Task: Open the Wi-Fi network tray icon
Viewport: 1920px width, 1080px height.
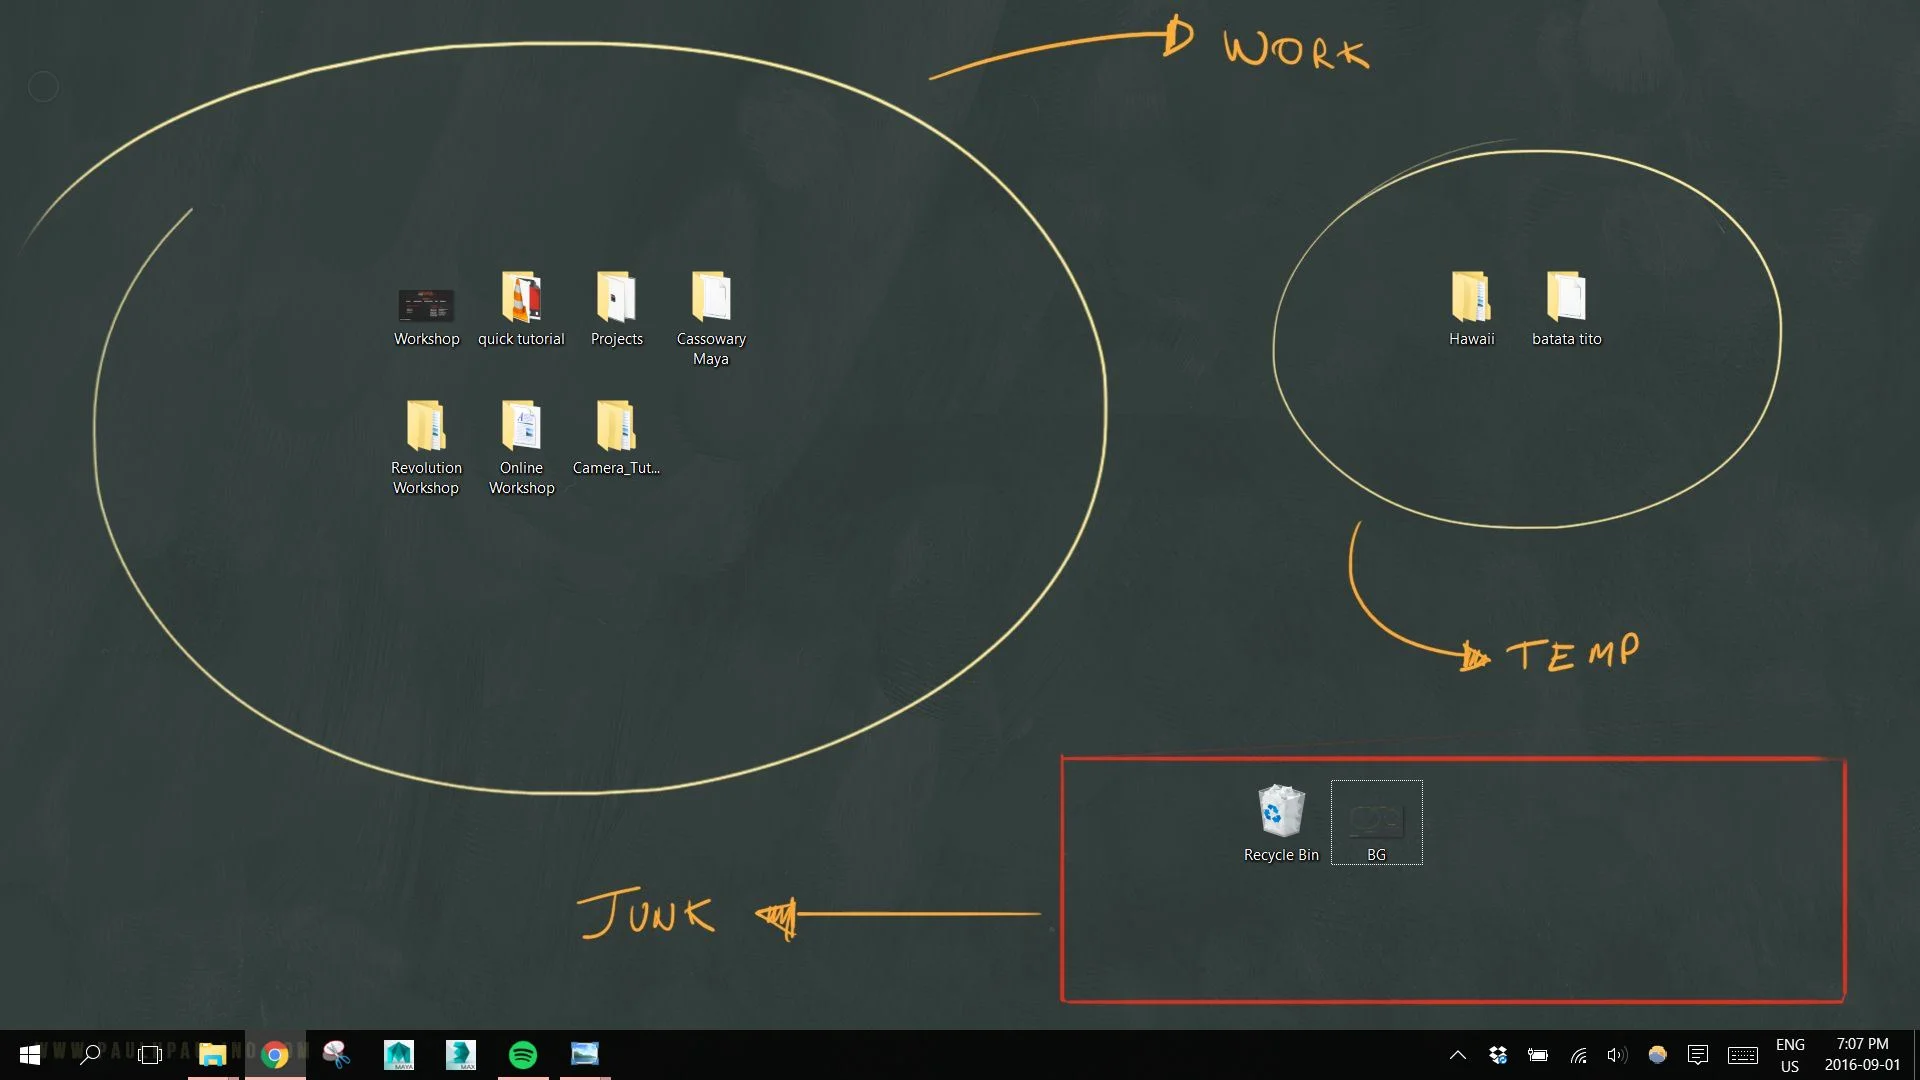Action: [1578, 1055]
